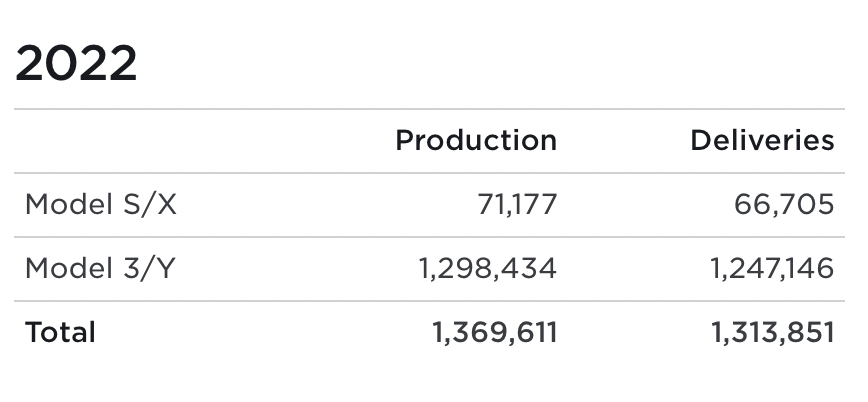
Task: Click empty space between Model S/X and 71,177
Action: [x=327, y=204]
